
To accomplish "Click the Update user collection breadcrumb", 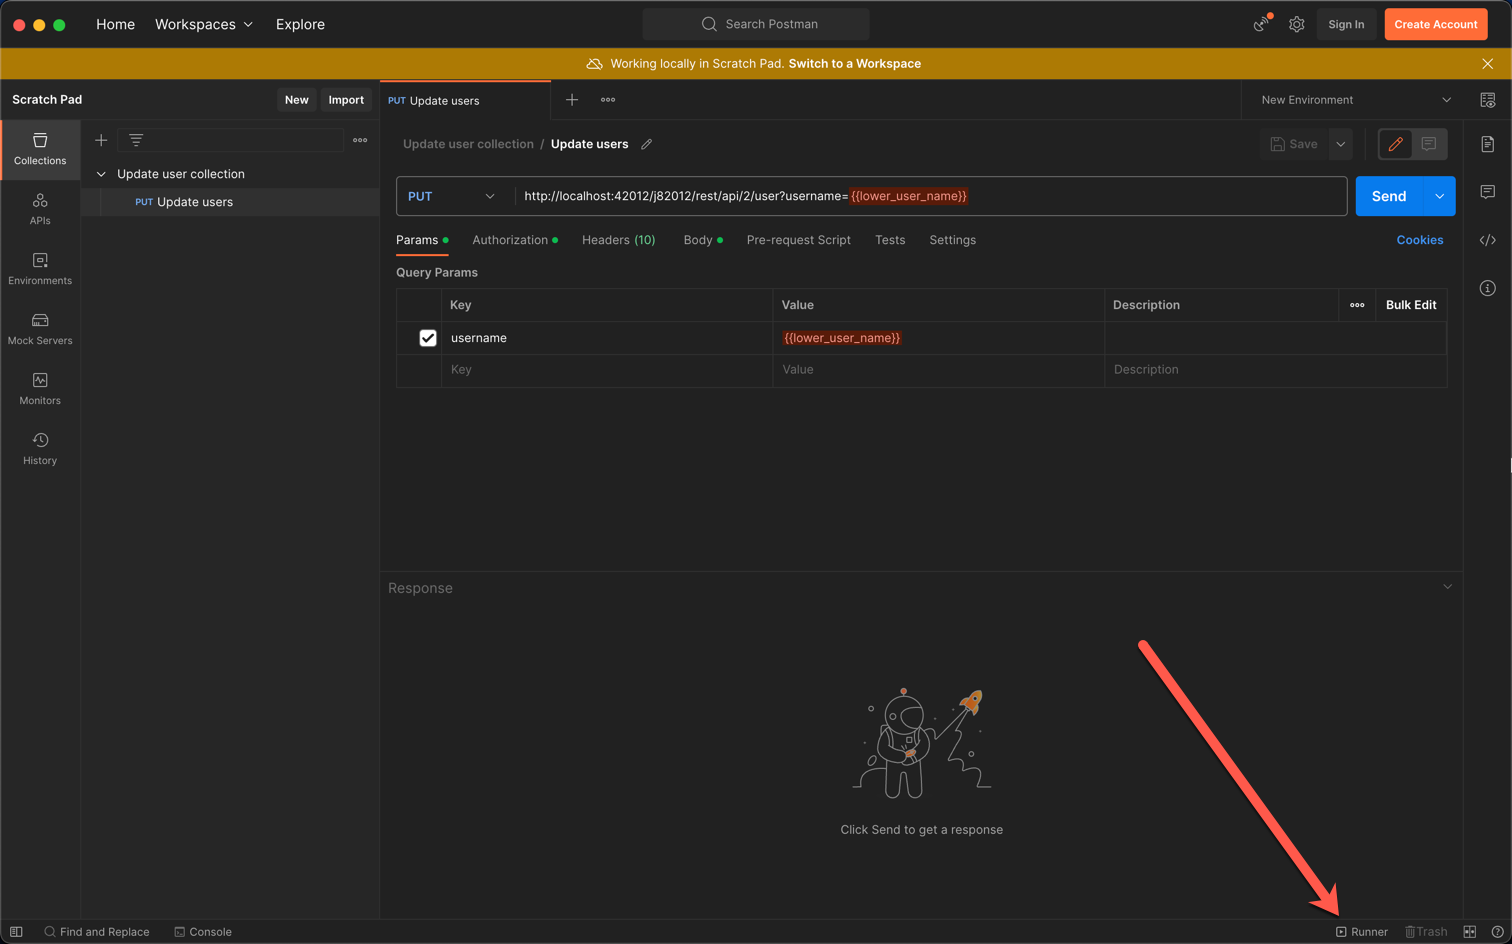I will (x=468, y=144).
